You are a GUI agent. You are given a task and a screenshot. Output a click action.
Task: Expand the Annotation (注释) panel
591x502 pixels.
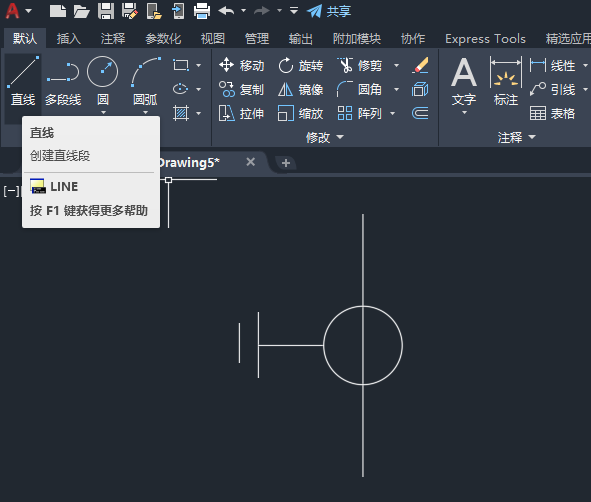point(516,137)
